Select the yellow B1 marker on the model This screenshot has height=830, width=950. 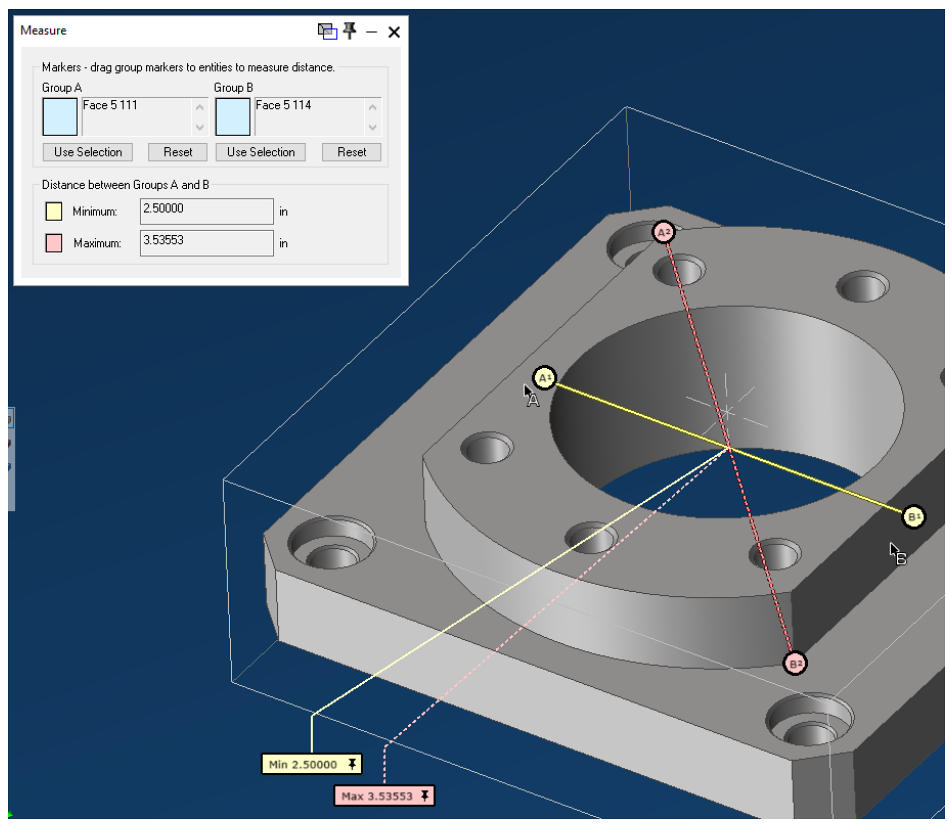(913, 517)
